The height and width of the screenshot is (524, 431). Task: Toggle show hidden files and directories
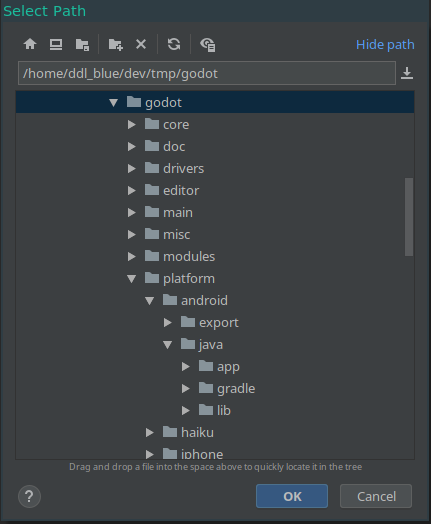[x=207, y=45]
